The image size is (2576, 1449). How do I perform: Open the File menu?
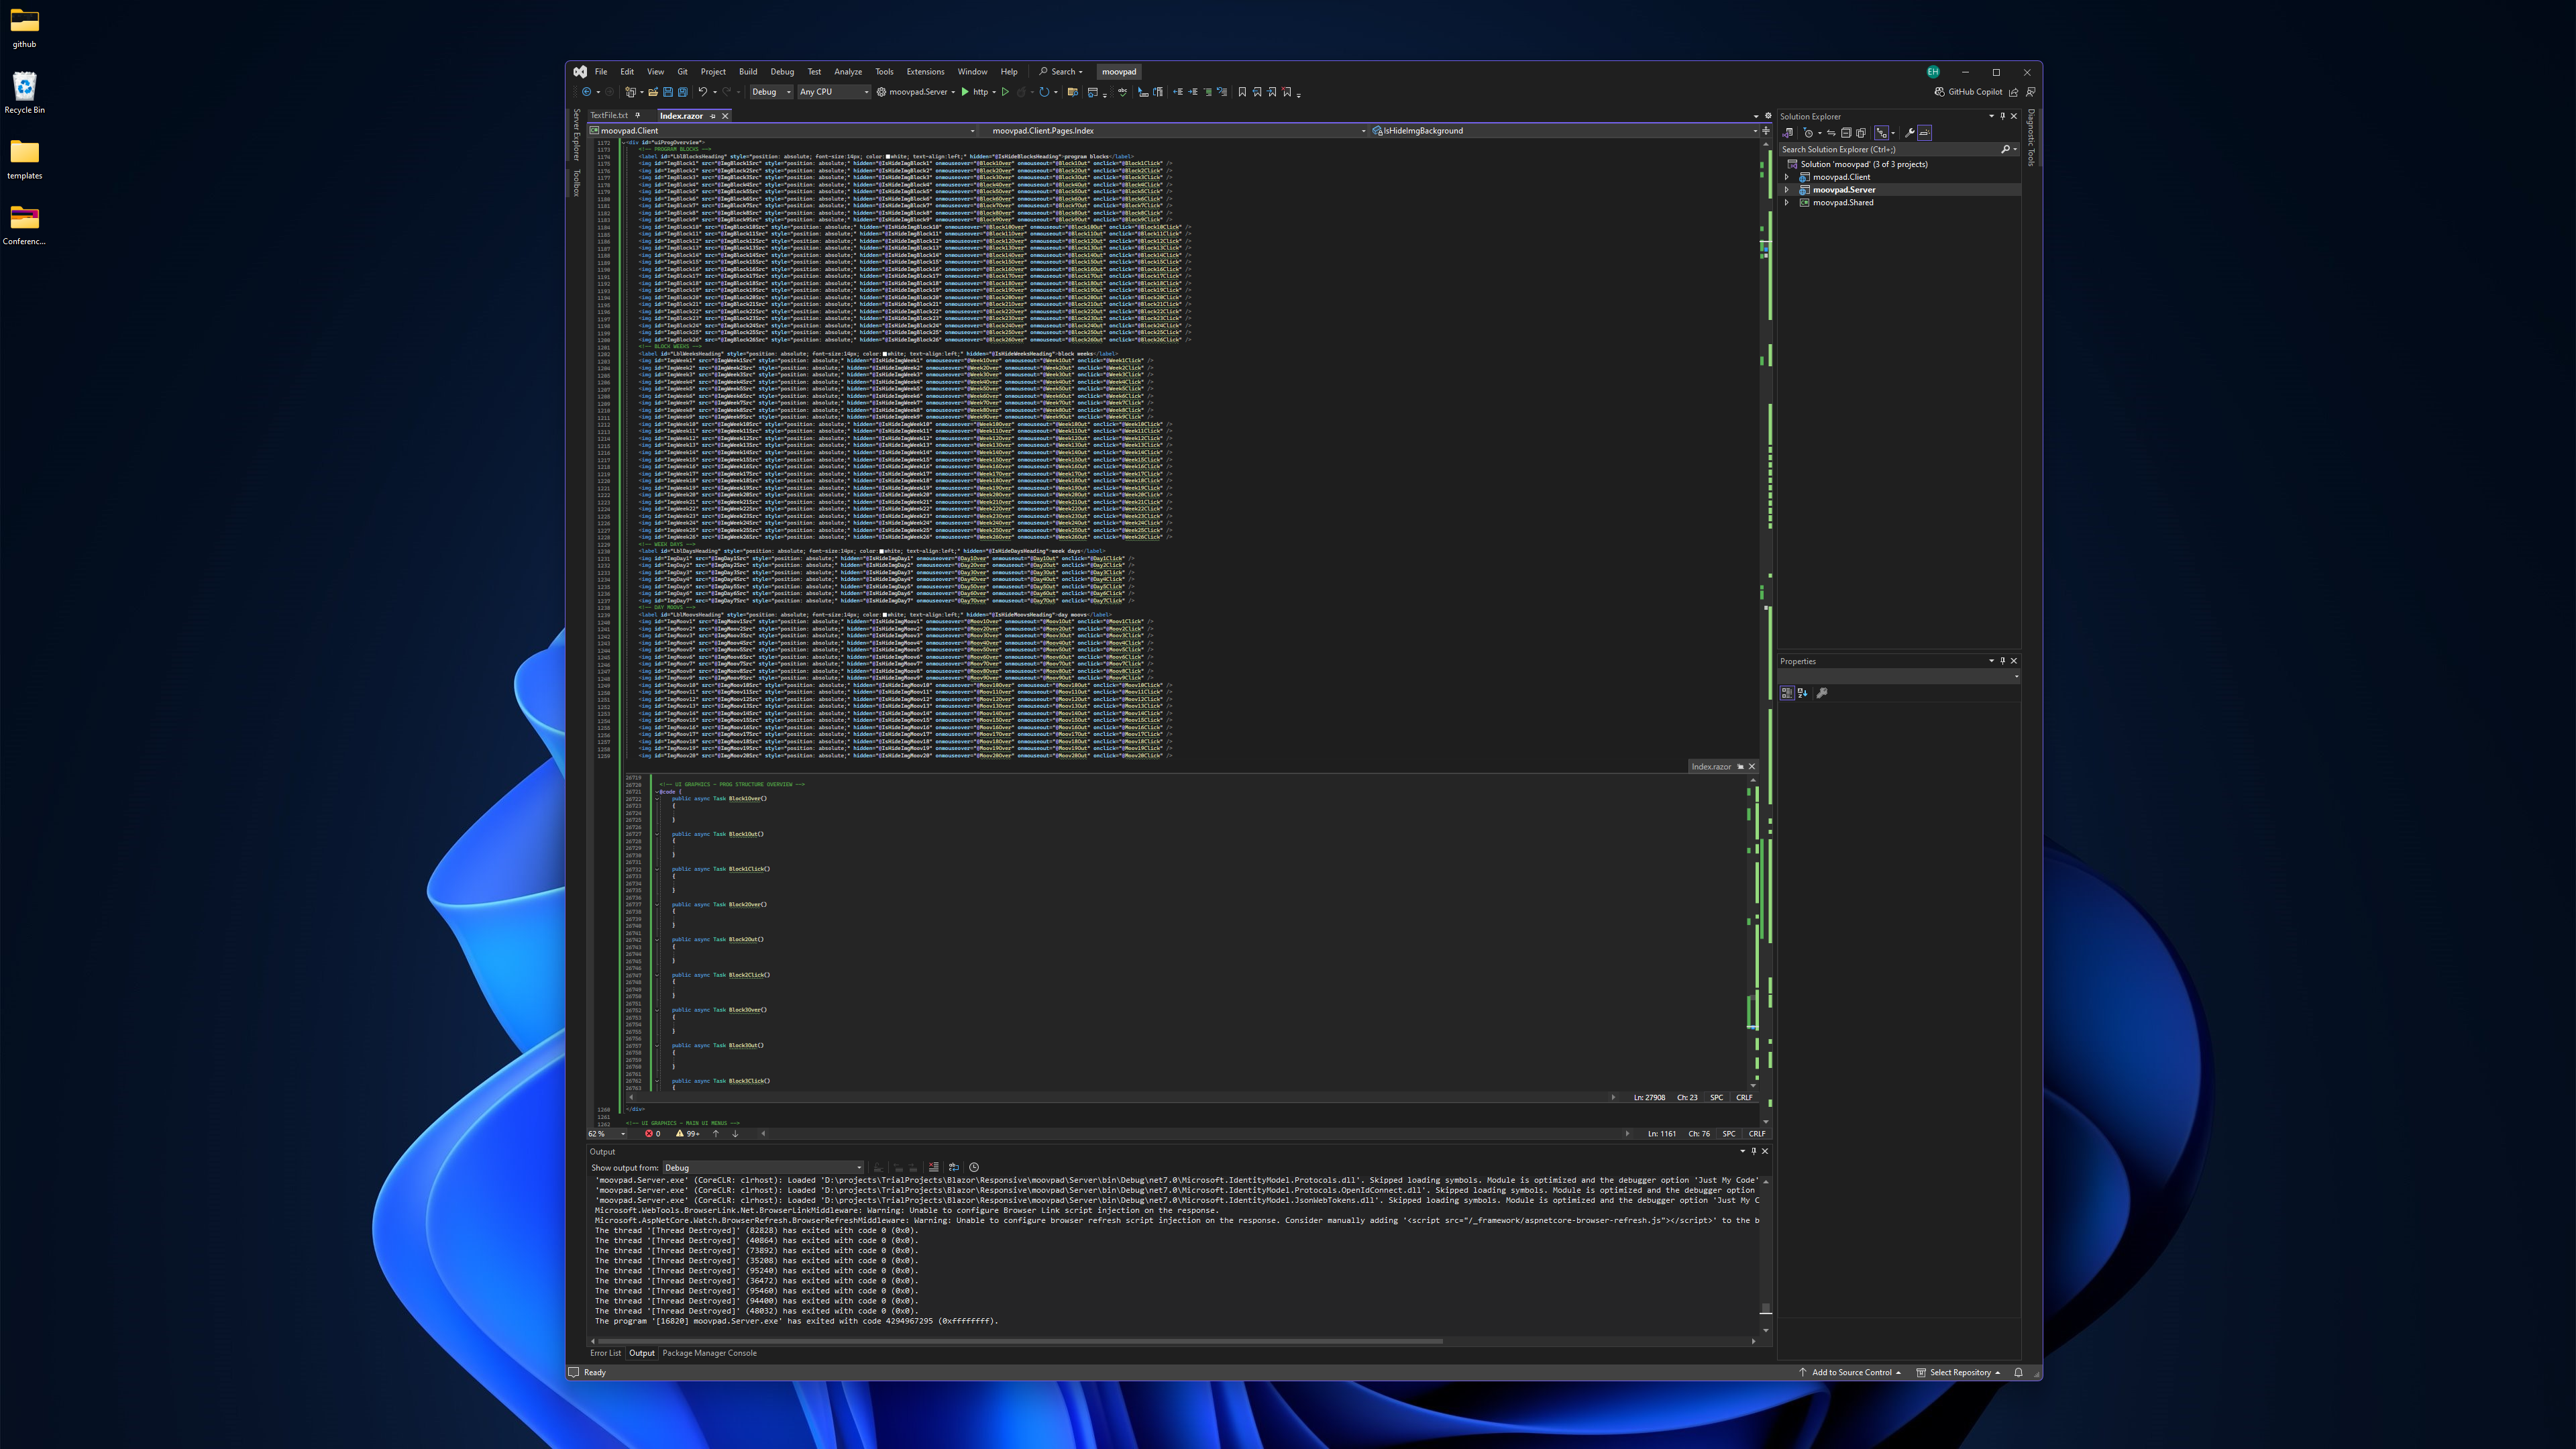click(601, 72)
